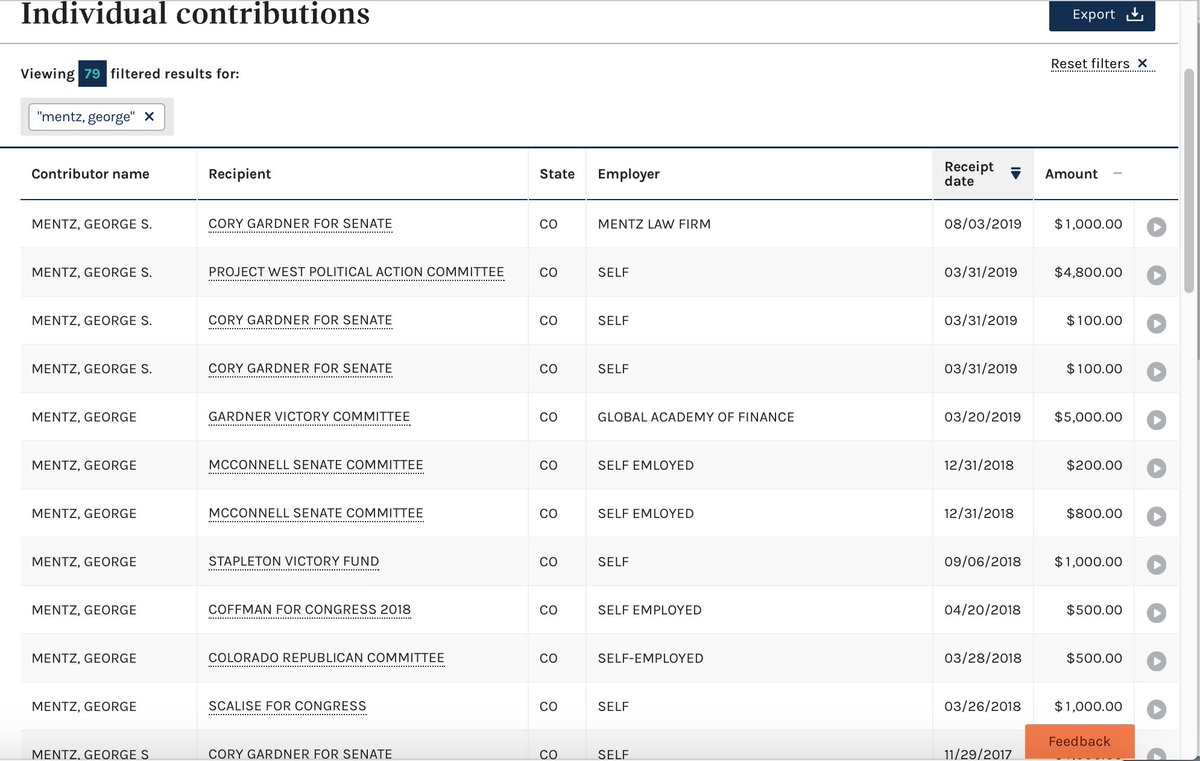
Task: Open Cory Gardner for Senate link dated 08/03/2019
Action: point(300,224)
